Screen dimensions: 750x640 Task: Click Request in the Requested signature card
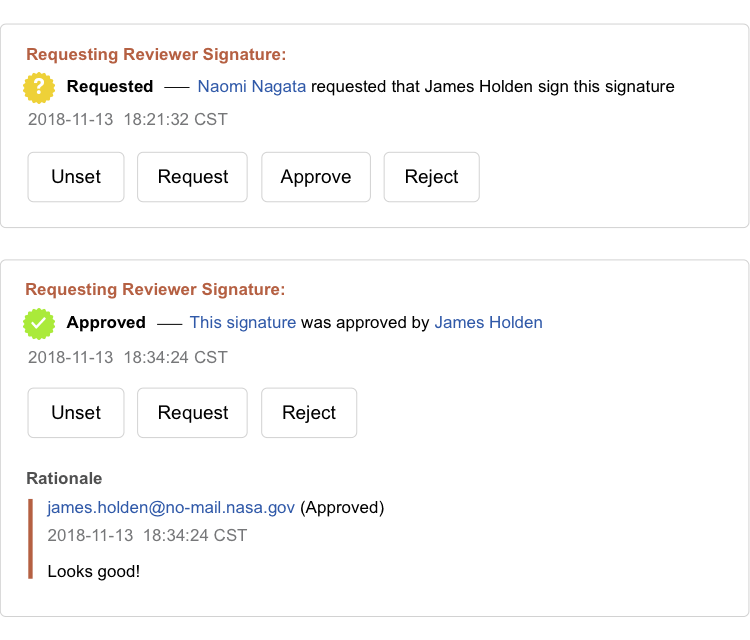[x=192, y=177]
